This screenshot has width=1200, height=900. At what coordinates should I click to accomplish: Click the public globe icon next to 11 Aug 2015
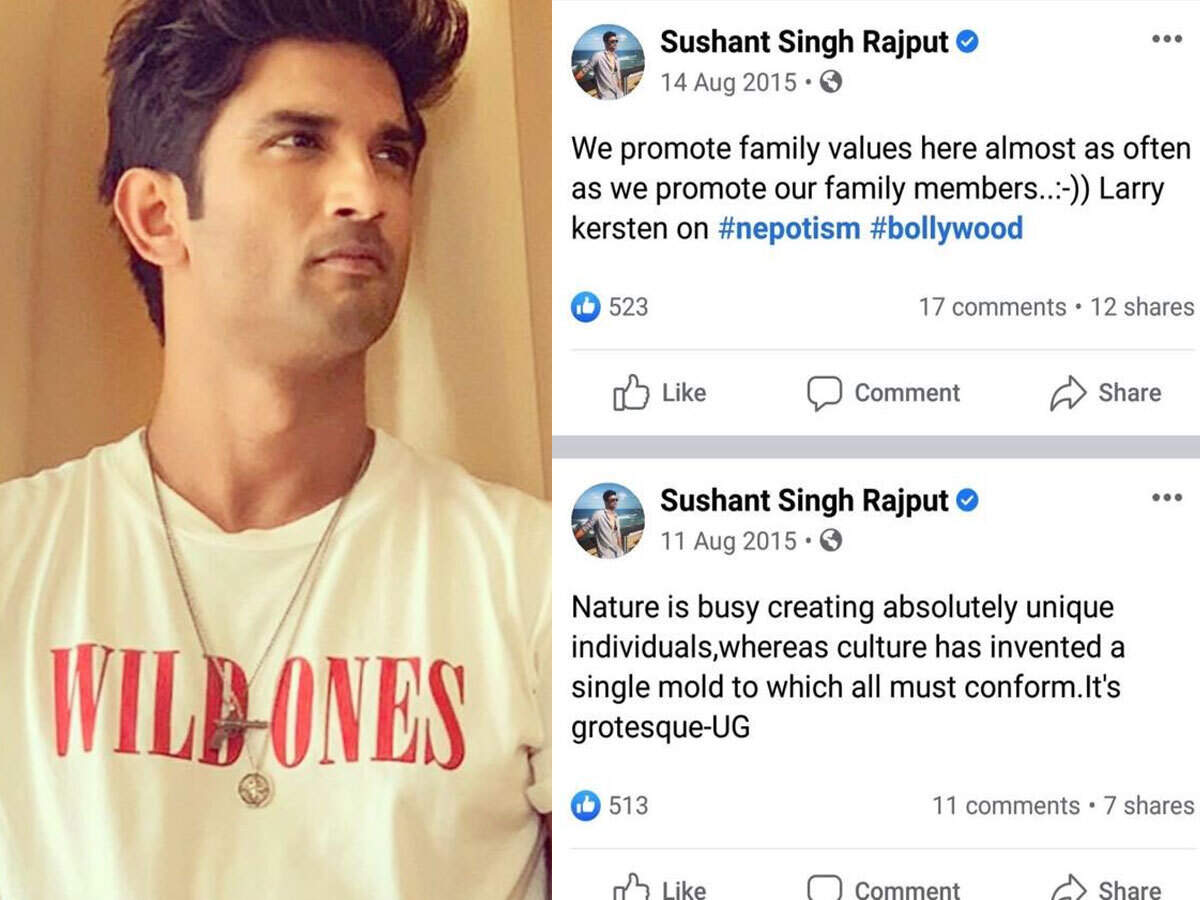coord(830,541)
